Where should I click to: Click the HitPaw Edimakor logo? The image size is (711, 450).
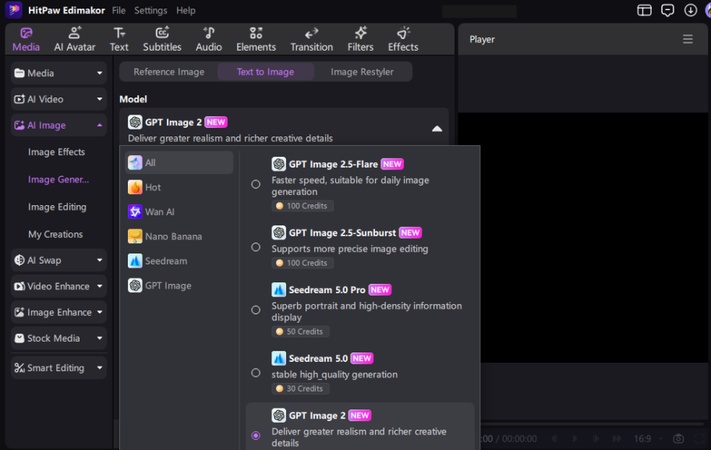coord(14,10)
